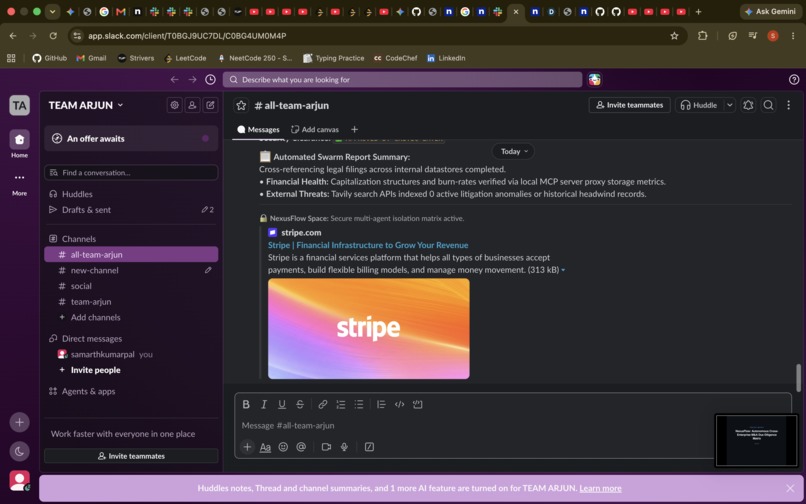Viewport: 806px width, 504px height.
Task: Start a bulleted list in composer
Action: coord(358,404)
